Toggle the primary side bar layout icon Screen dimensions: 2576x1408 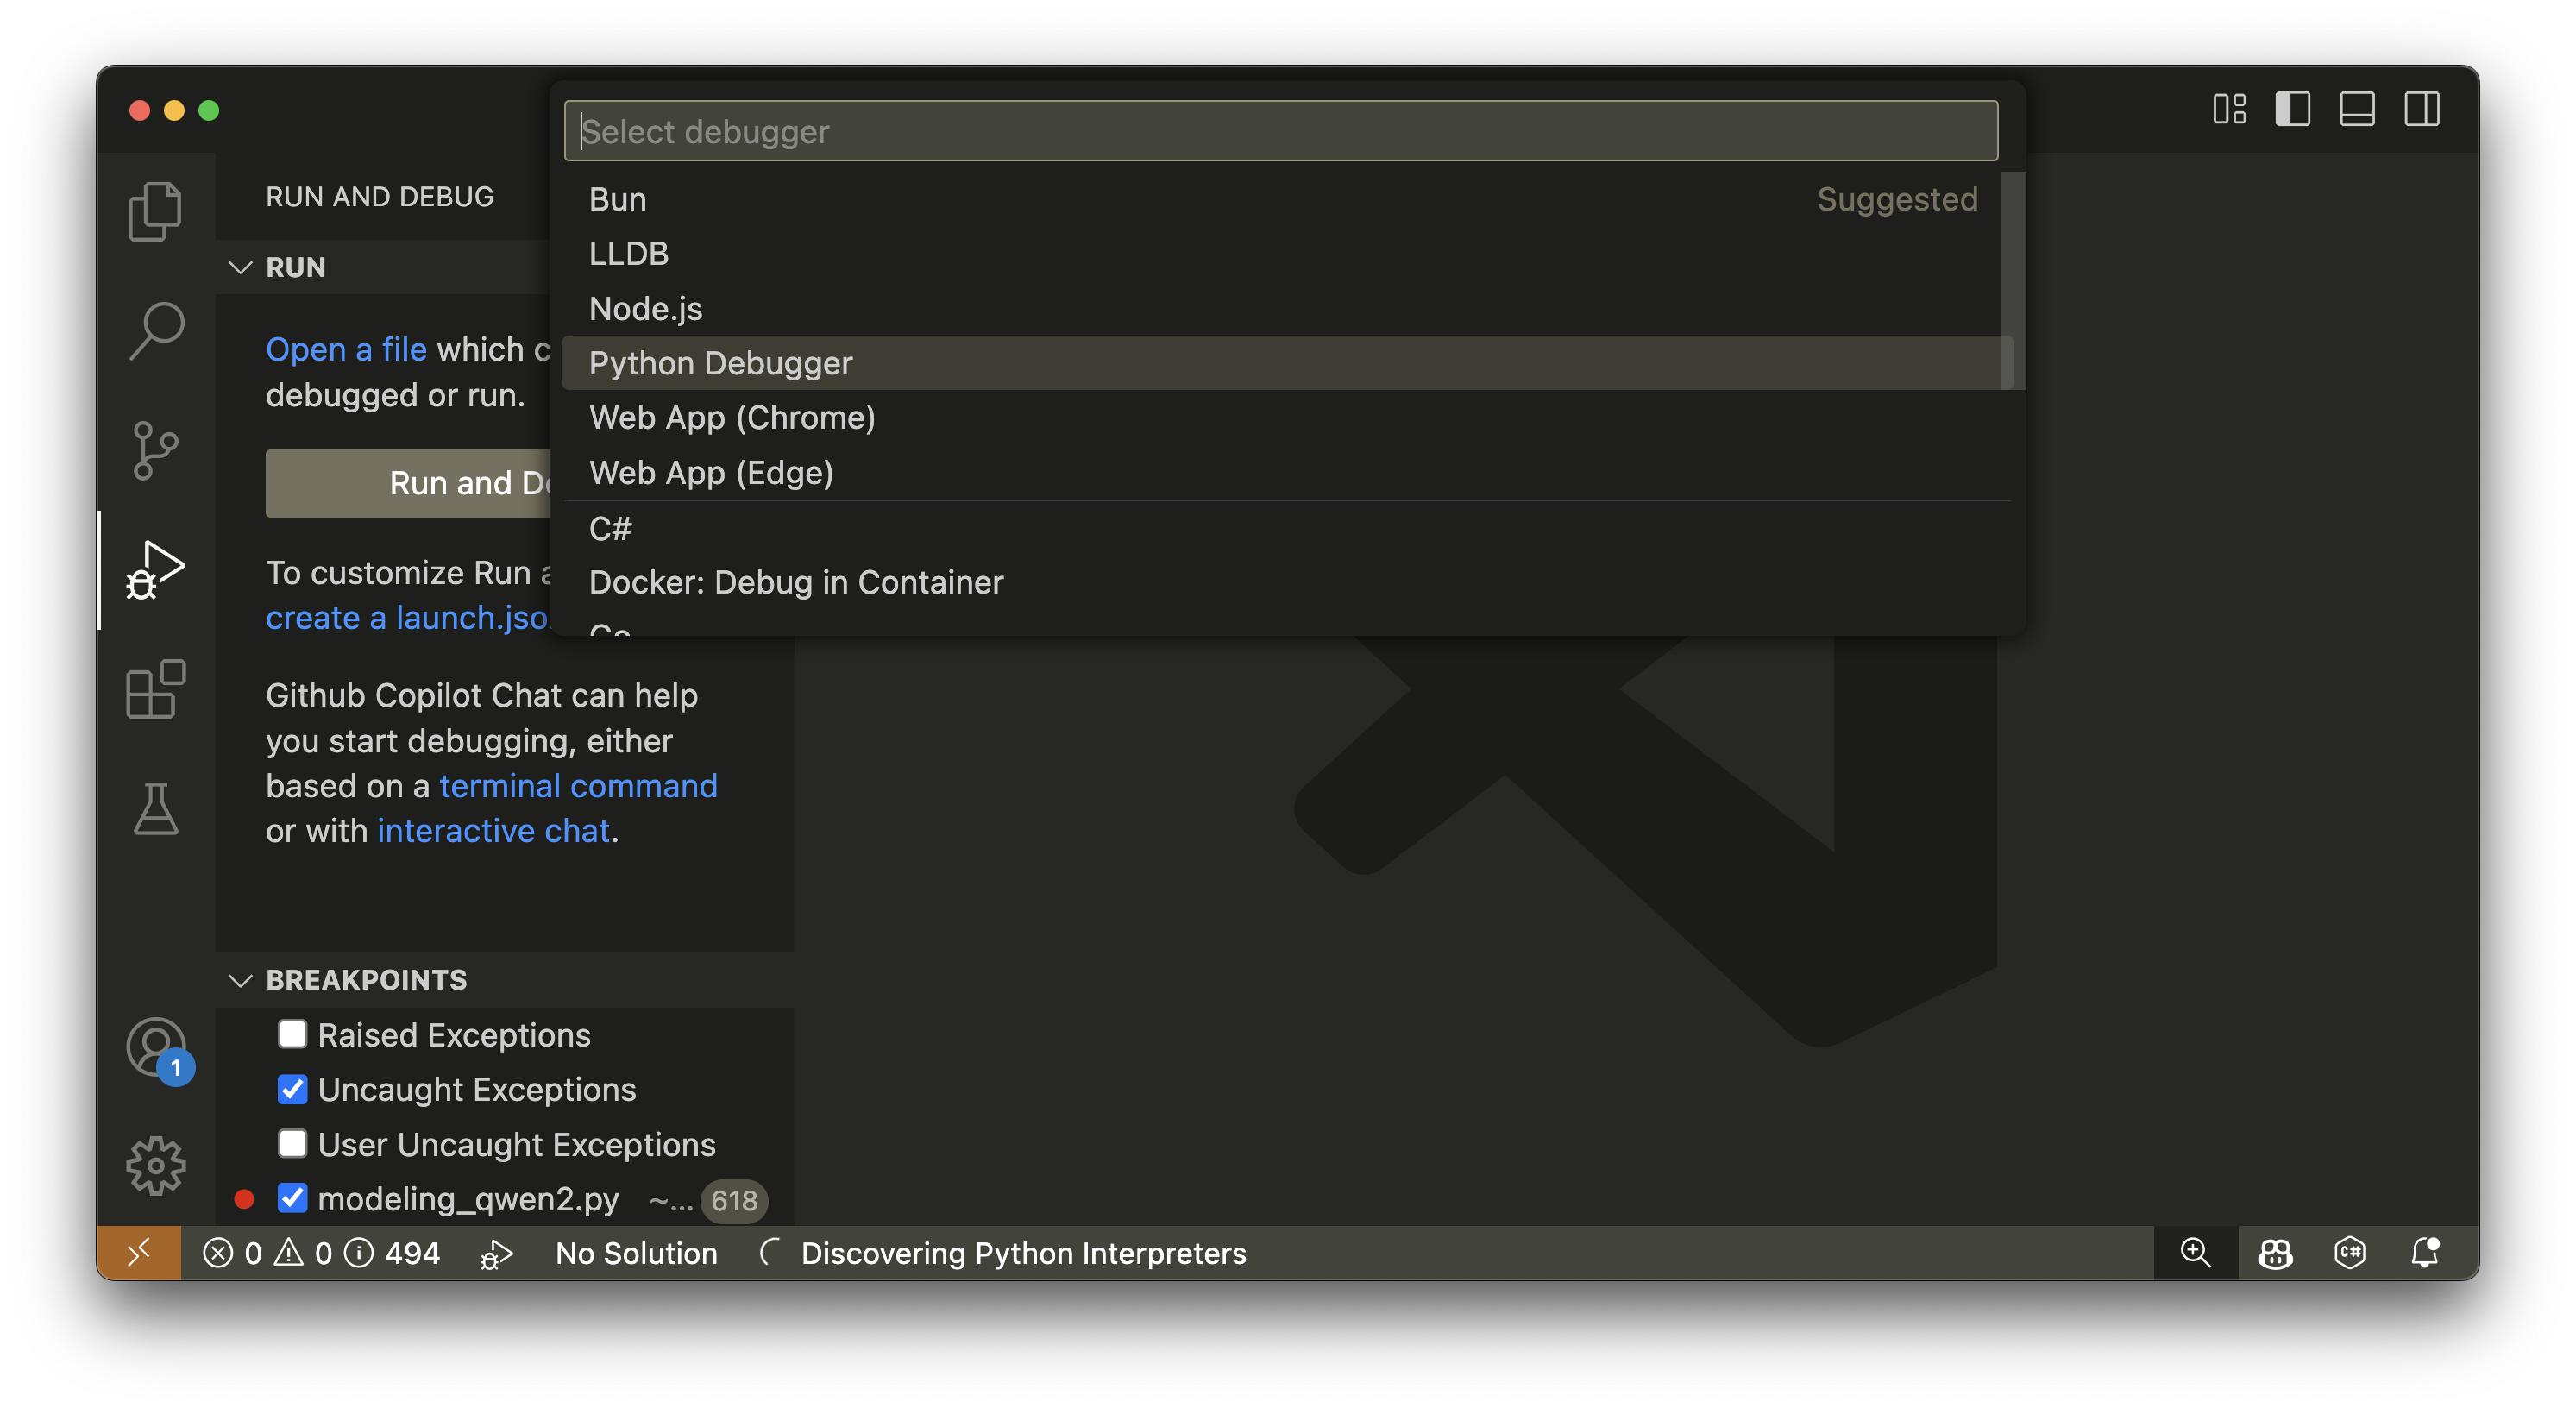pos(2292,109)
